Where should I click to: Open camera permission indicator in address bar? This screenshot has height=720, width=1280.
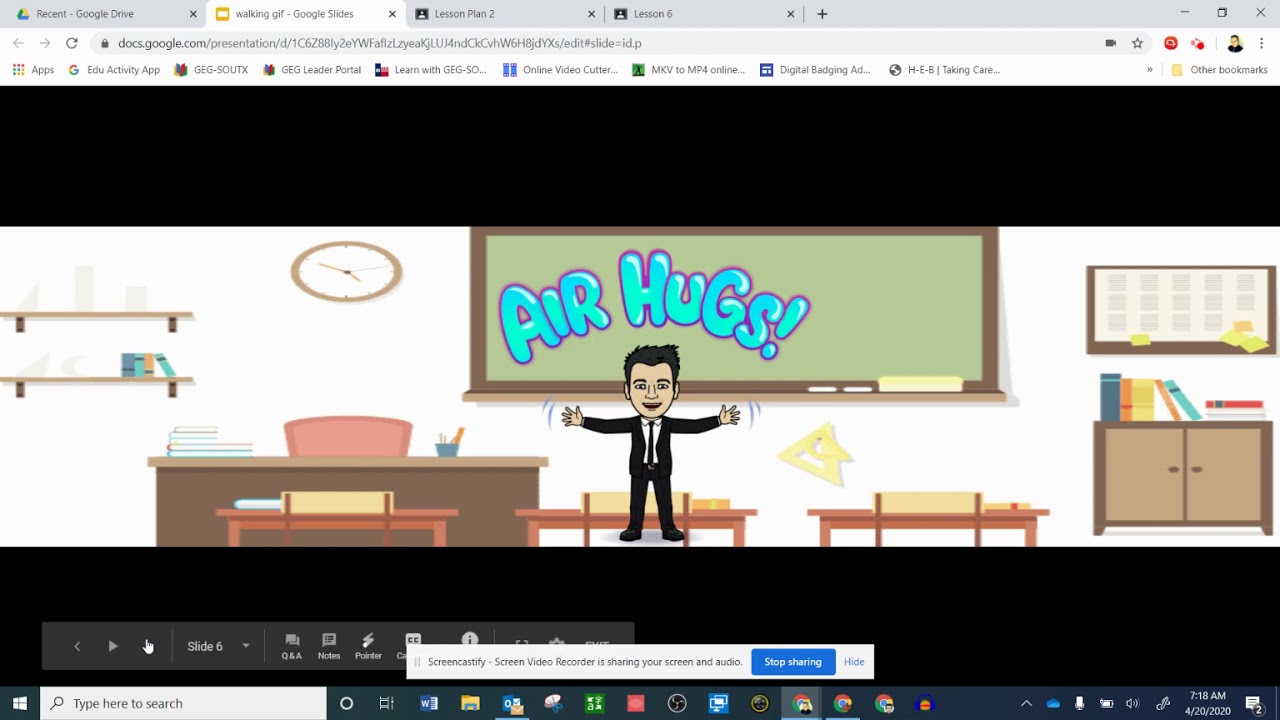coord(1110,43)
